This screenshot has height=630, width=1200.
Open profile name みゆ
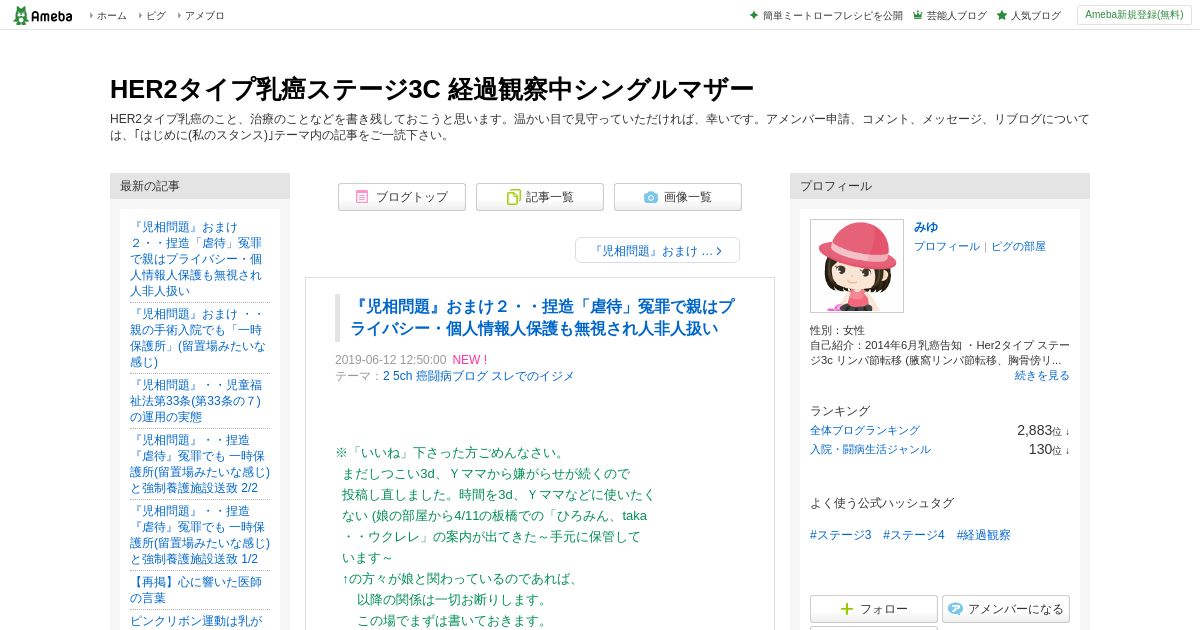(926, 227)
